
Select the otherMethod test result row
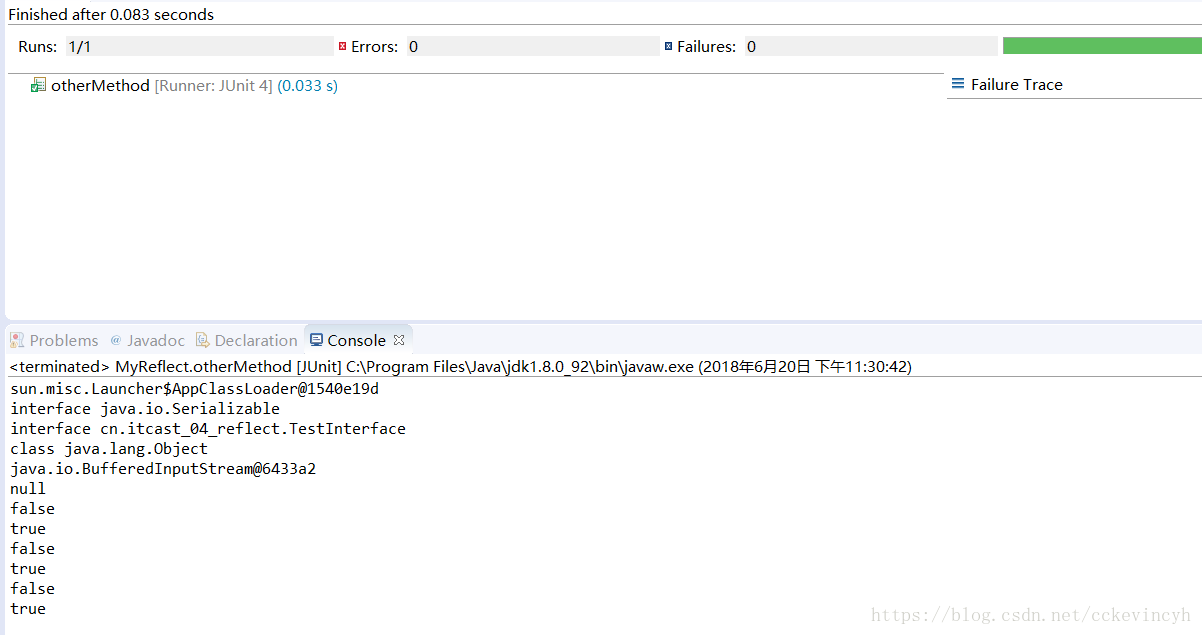point(184,86)
